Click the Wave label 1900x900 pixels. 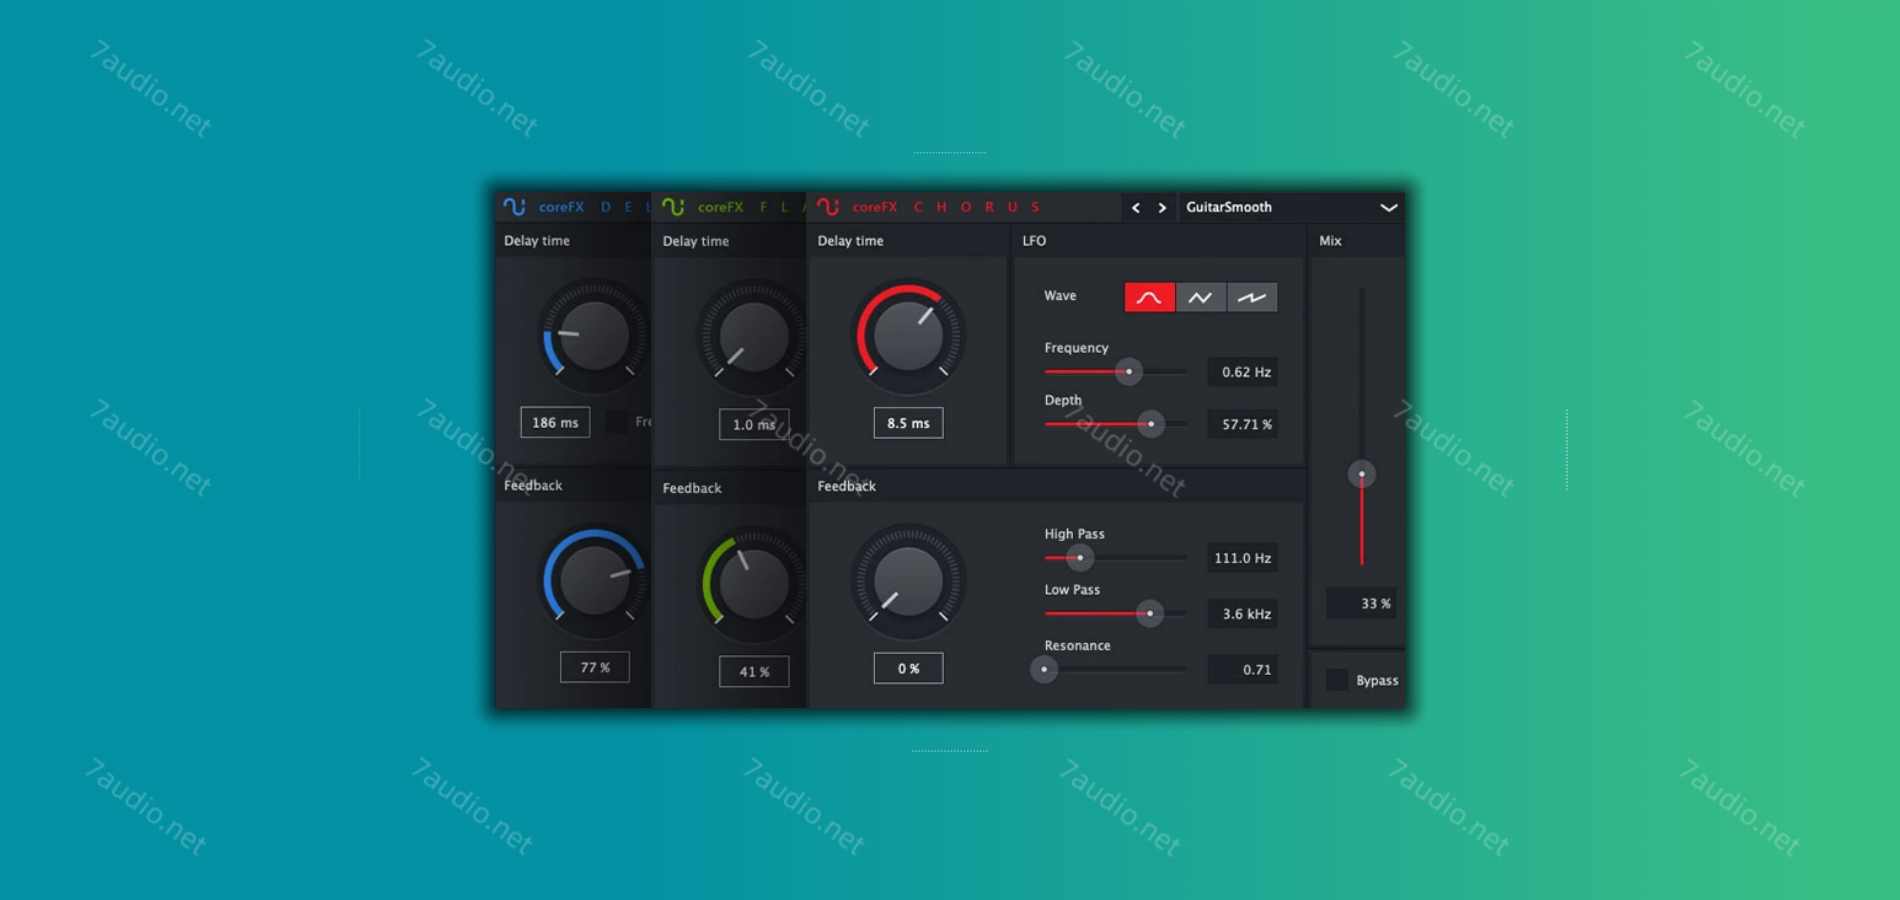point(1060,296)
